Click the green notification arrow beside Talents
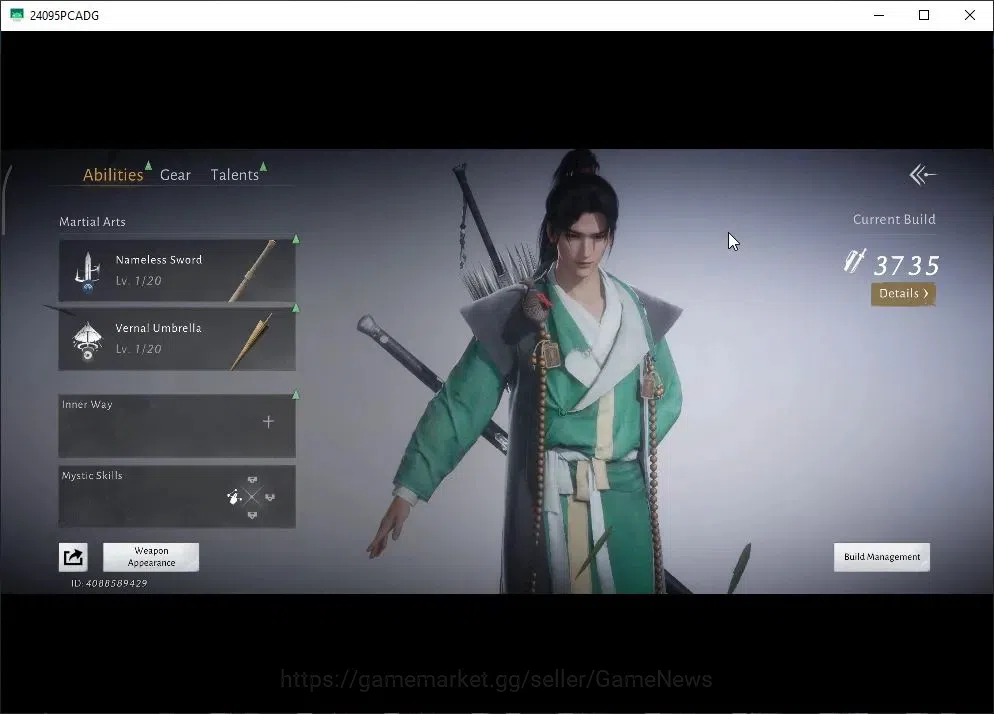 pyautogui.click(x=264, y=167)
